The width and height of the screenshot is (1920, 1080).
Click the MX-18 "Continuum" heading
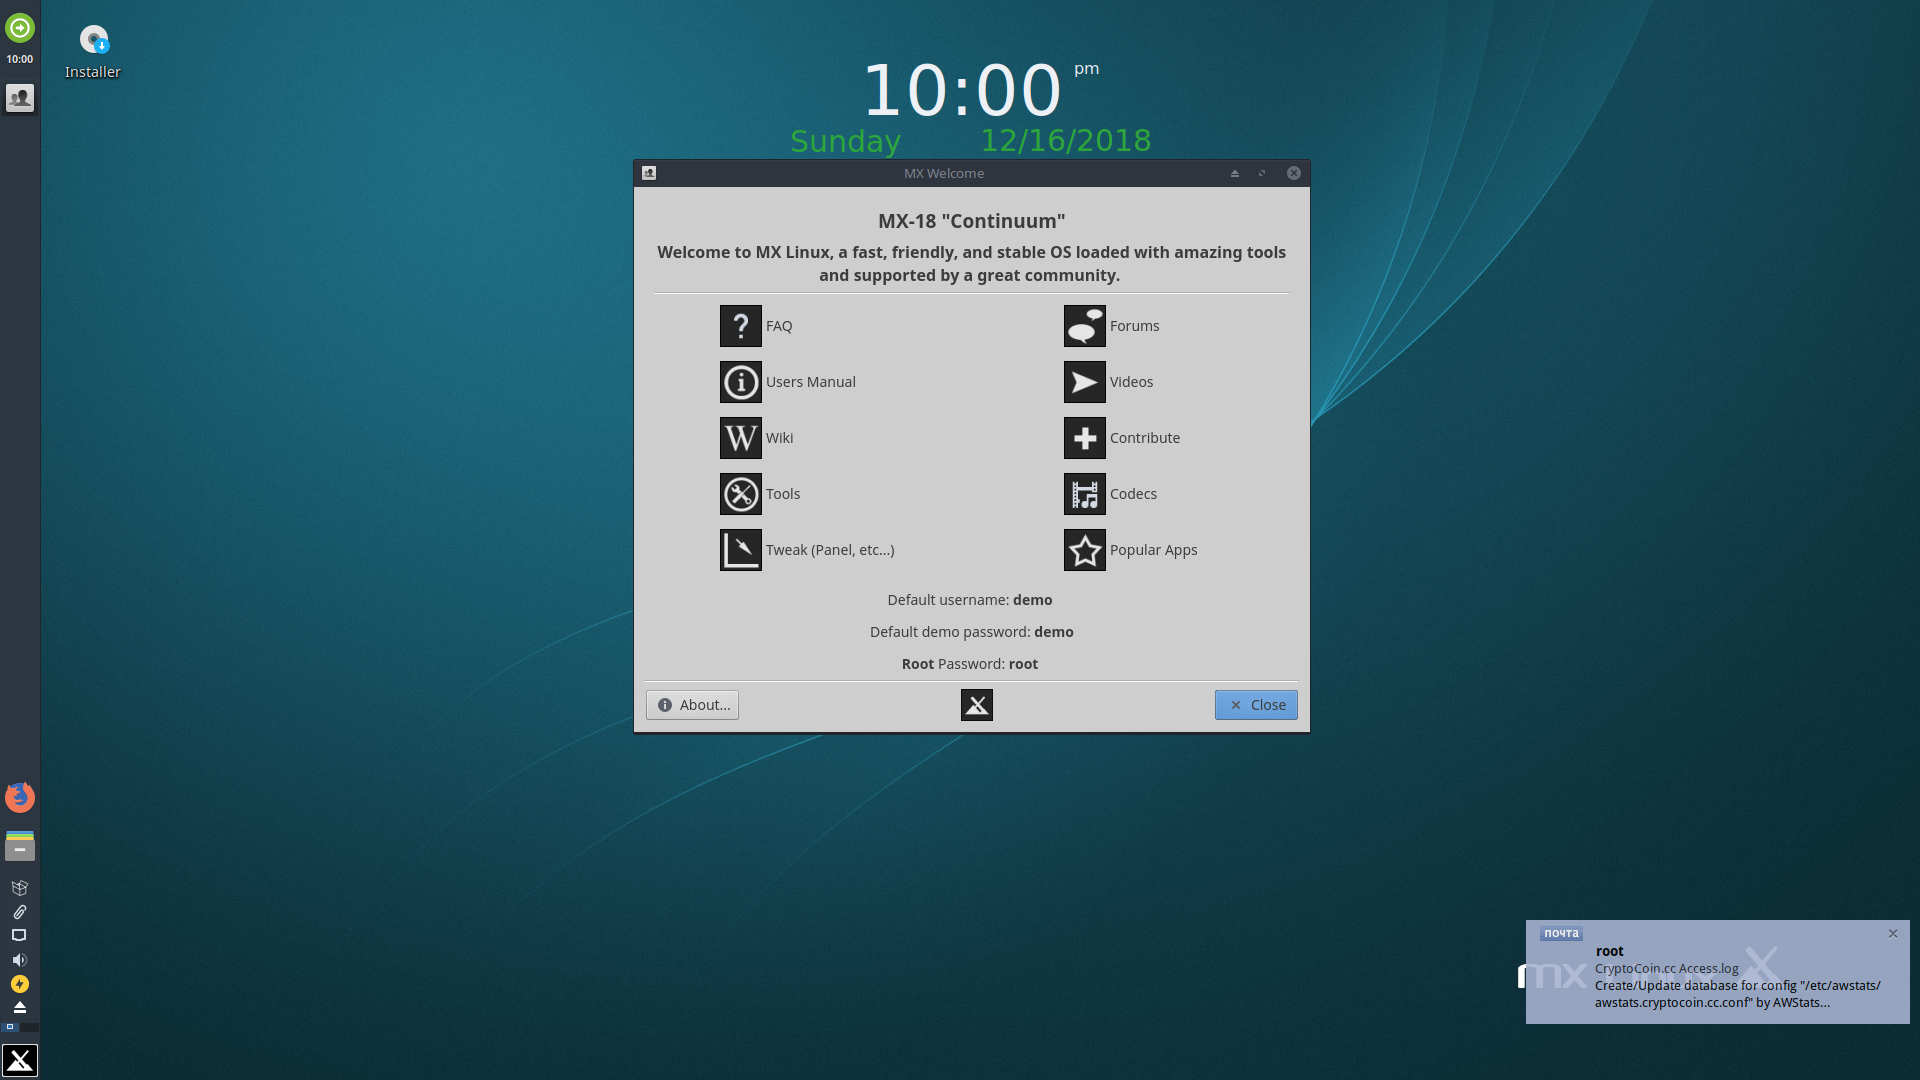coord(972,221)
